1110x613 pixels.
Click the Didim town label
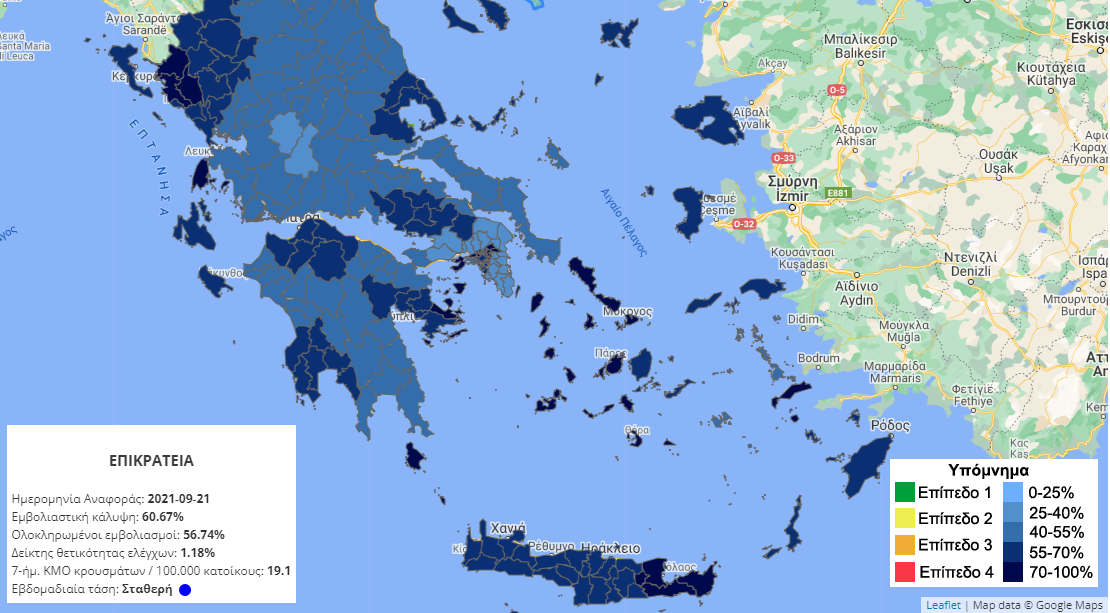[803, 319]
